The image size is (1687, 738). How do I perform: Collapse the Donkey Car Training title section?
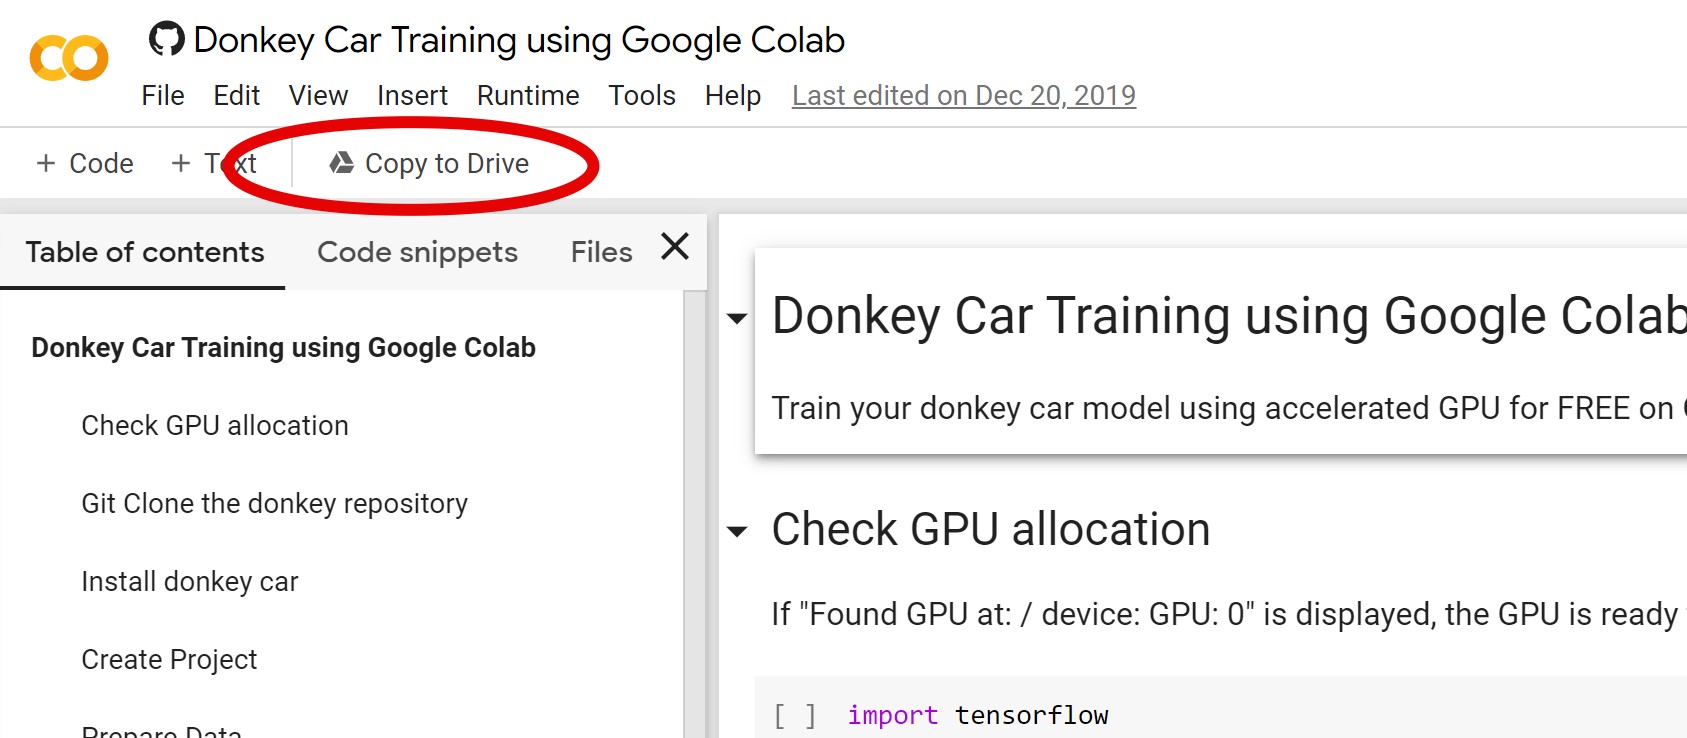pyautogui.click(x=737, y=319)
